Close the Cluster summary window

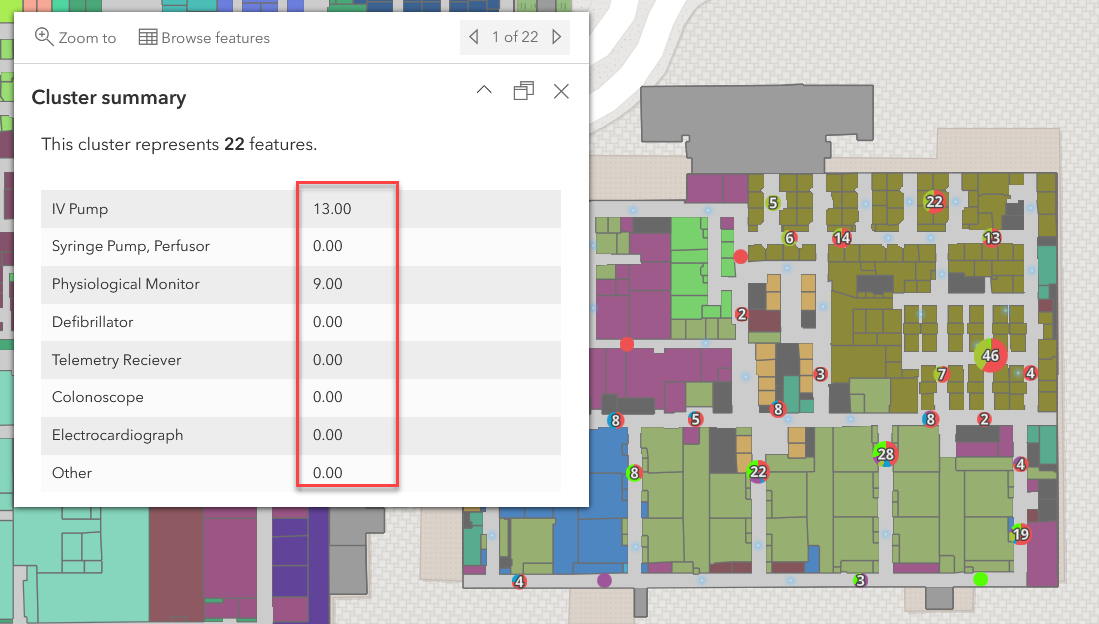click(x=561, y=91)
